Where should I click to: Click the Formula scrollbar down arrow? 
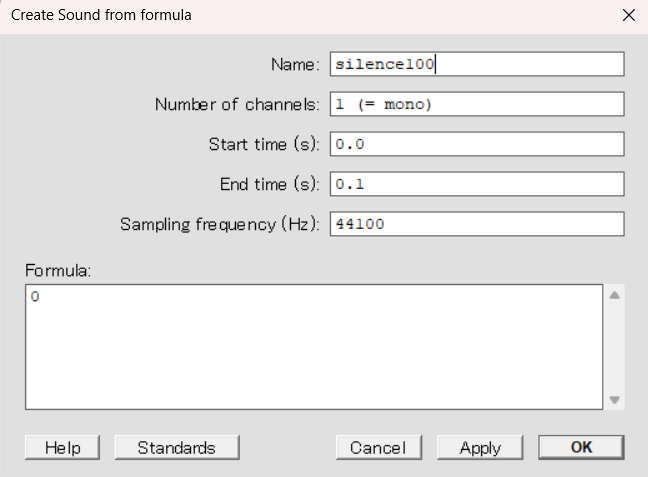pos(615,400)
